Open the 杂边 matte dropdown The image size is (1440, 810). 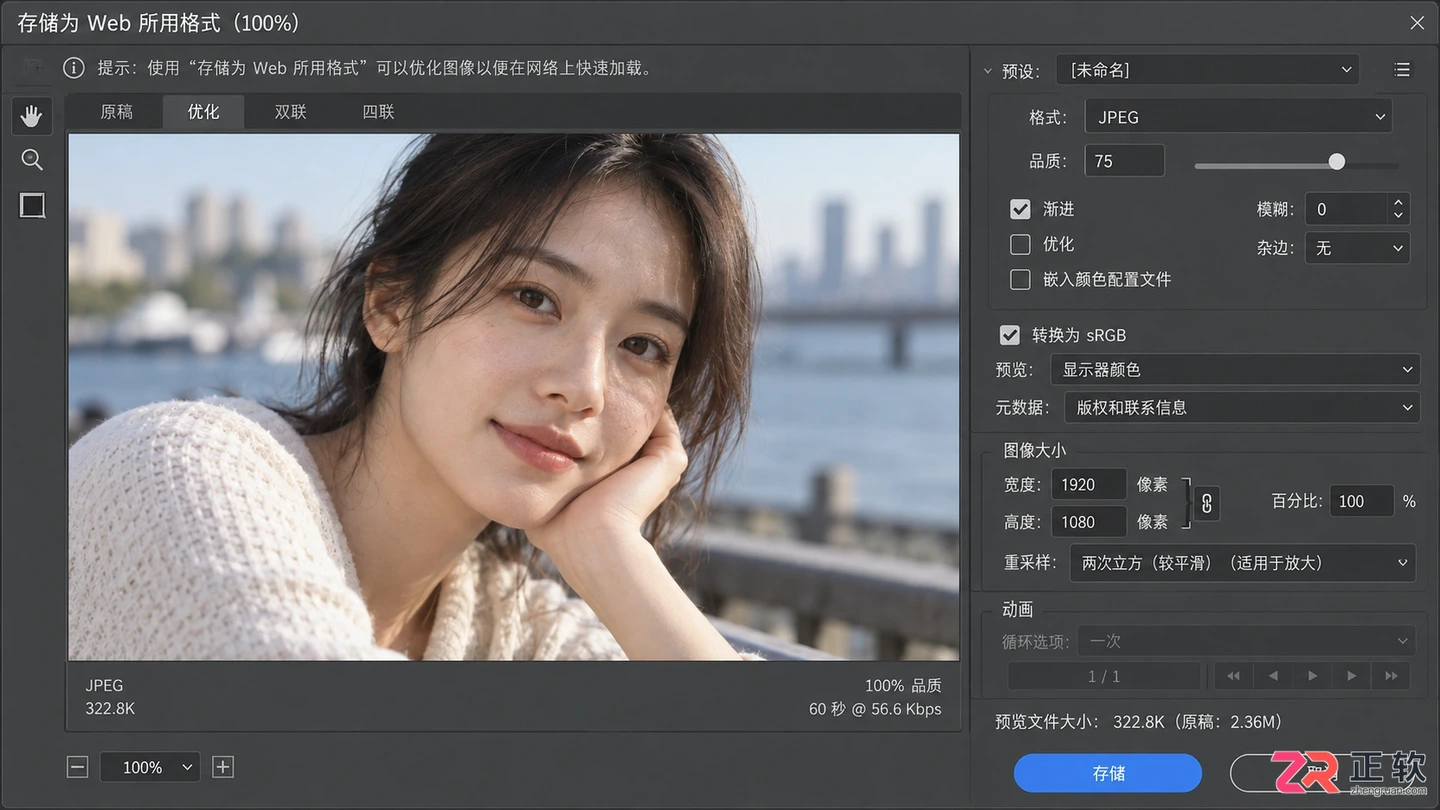coord(1357,248)
